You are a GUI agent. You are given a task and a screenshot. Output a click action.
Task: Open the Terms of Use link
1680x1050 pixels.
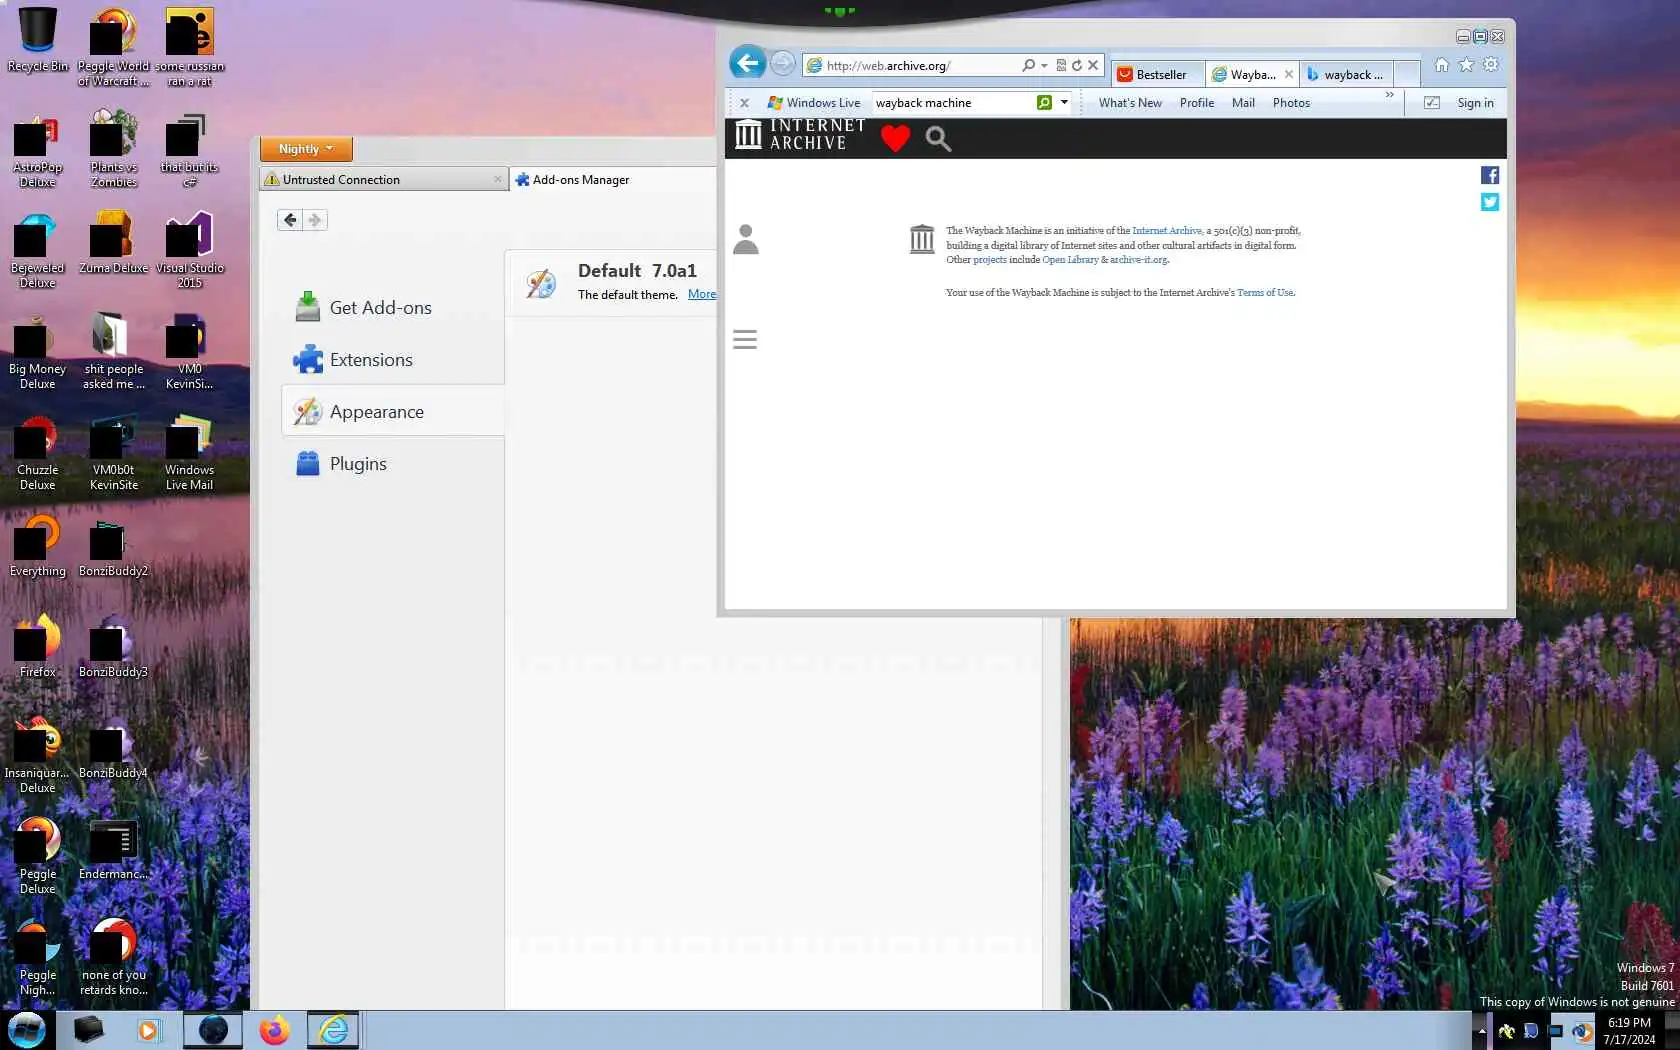[1265, 292]
